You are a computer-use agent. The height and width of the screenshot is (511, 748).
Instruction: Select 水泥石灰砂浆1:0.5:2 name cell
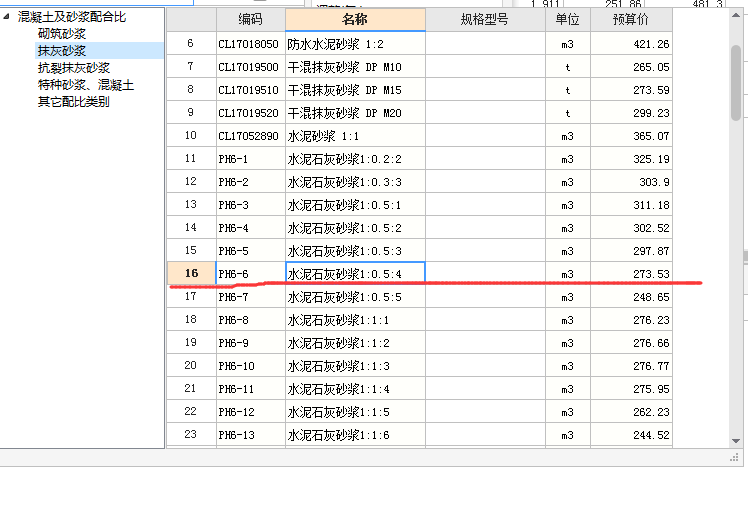pyautogui.click(x=355, y=228)
